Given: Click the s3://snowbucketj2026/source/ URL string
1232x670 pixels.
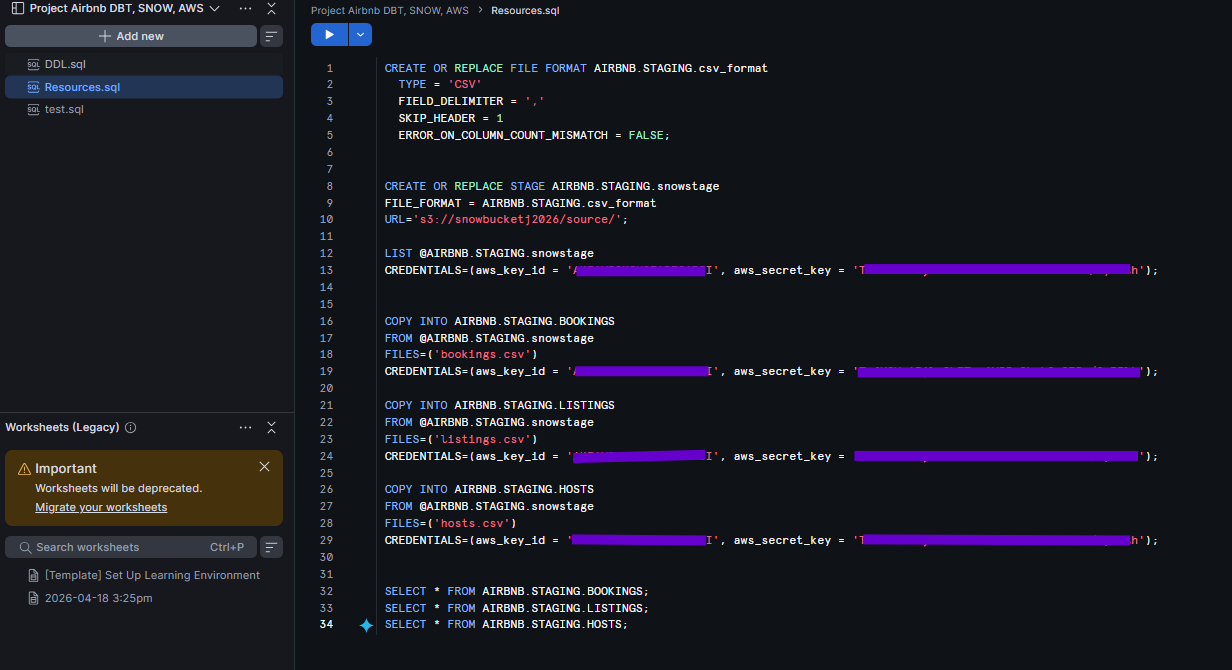Looking at the screenshot, I should (517, 220).
